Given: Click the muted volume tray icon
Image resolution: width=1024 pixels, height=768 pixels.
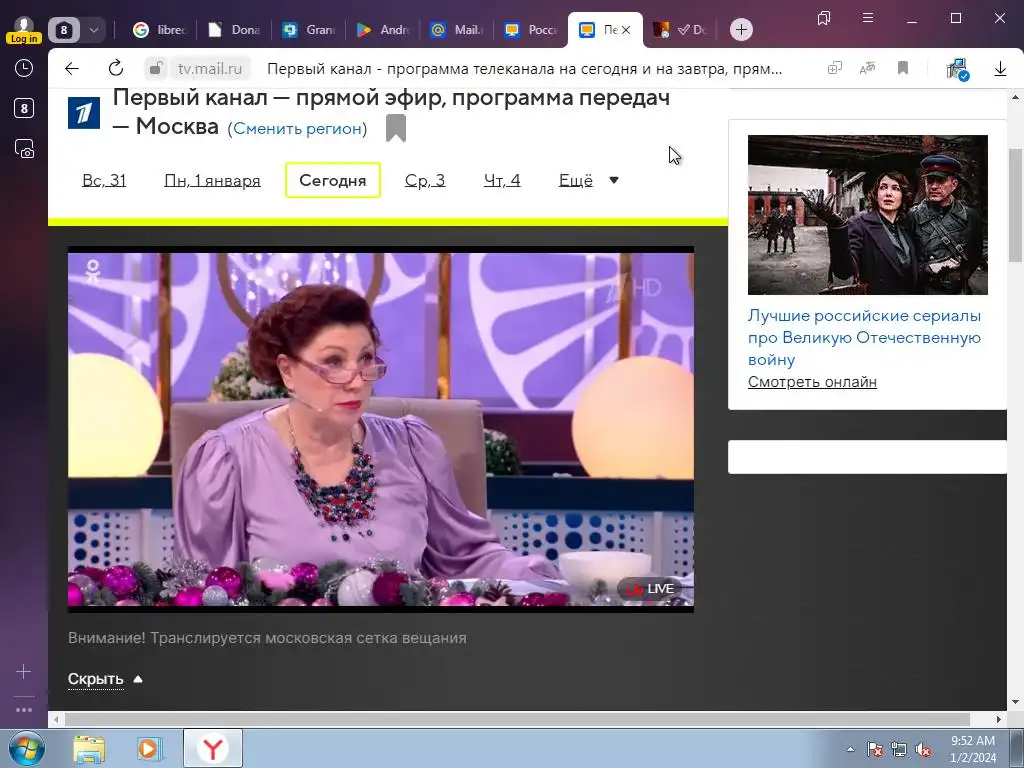Looking at the screenshot, I should (x=923, y=749).
